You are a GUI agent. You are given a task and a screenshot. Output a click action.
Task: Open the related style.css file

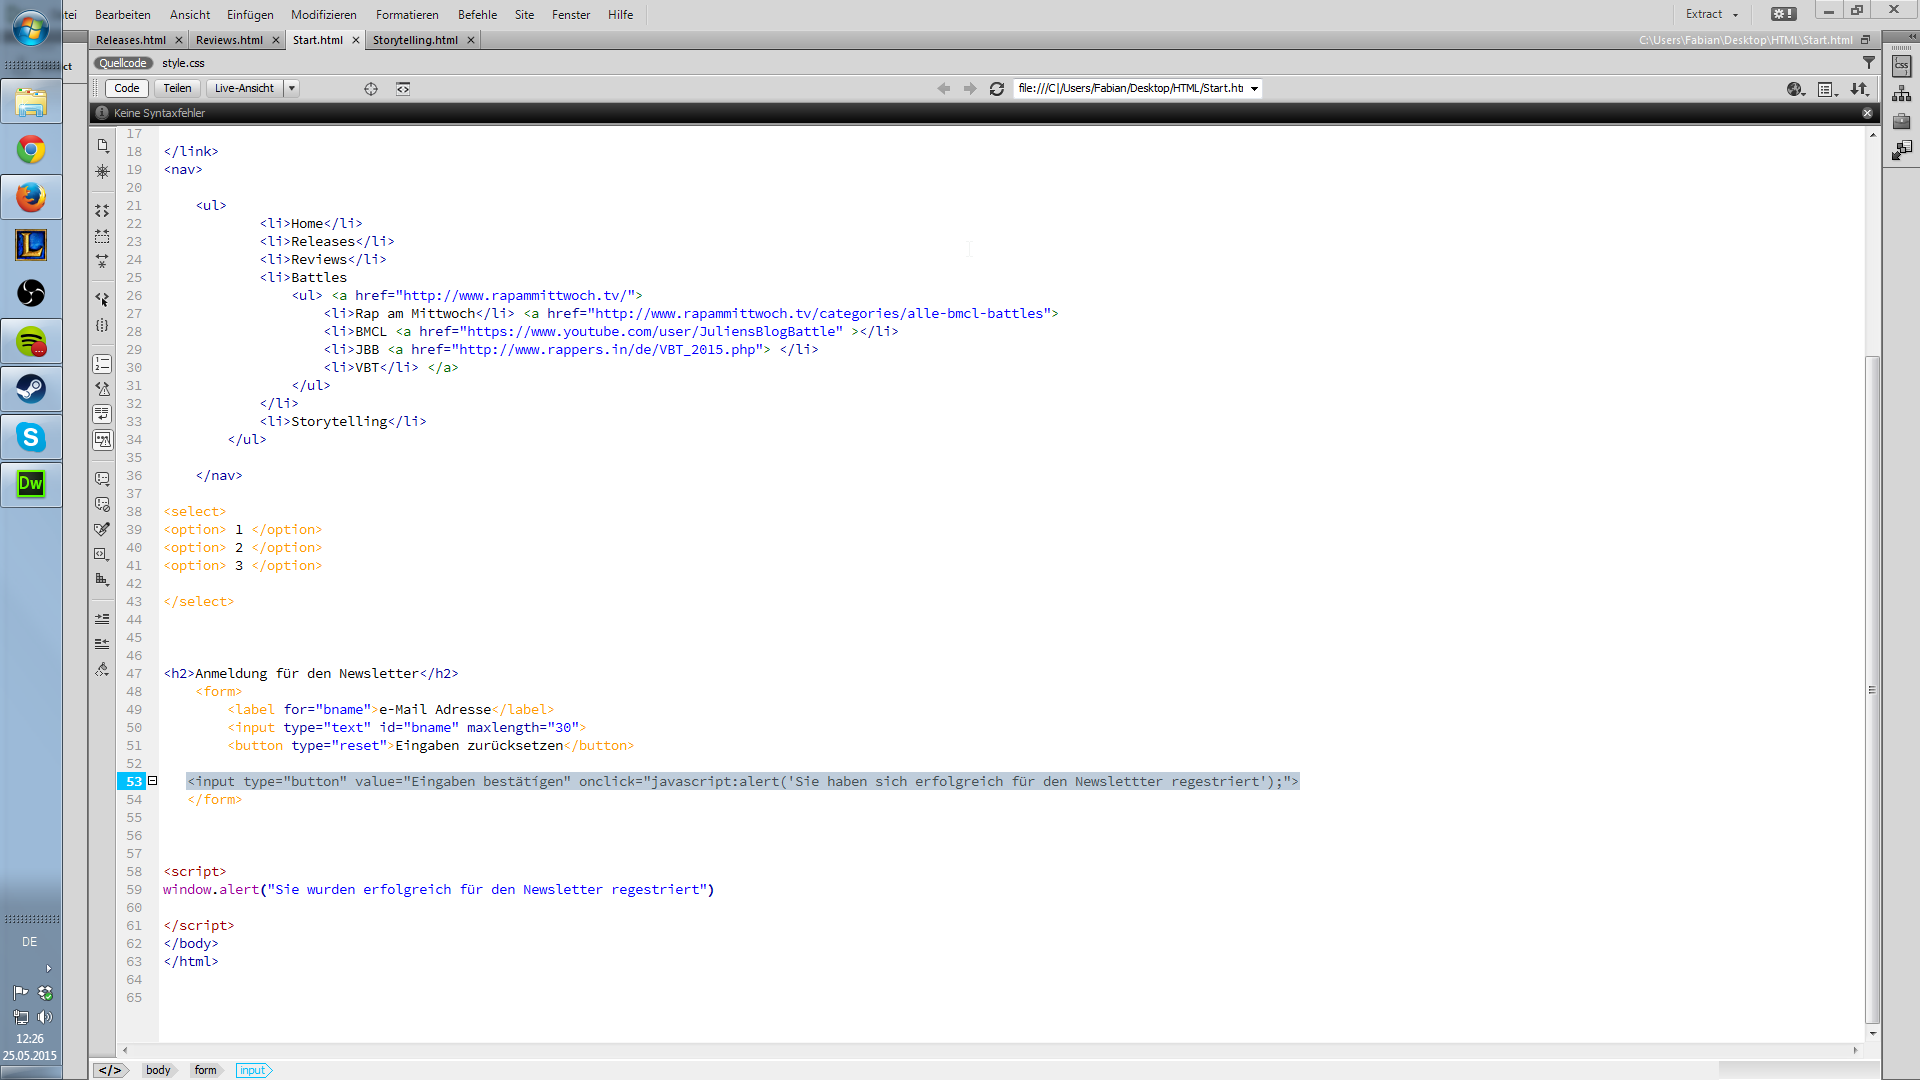[x=183, y=63]
